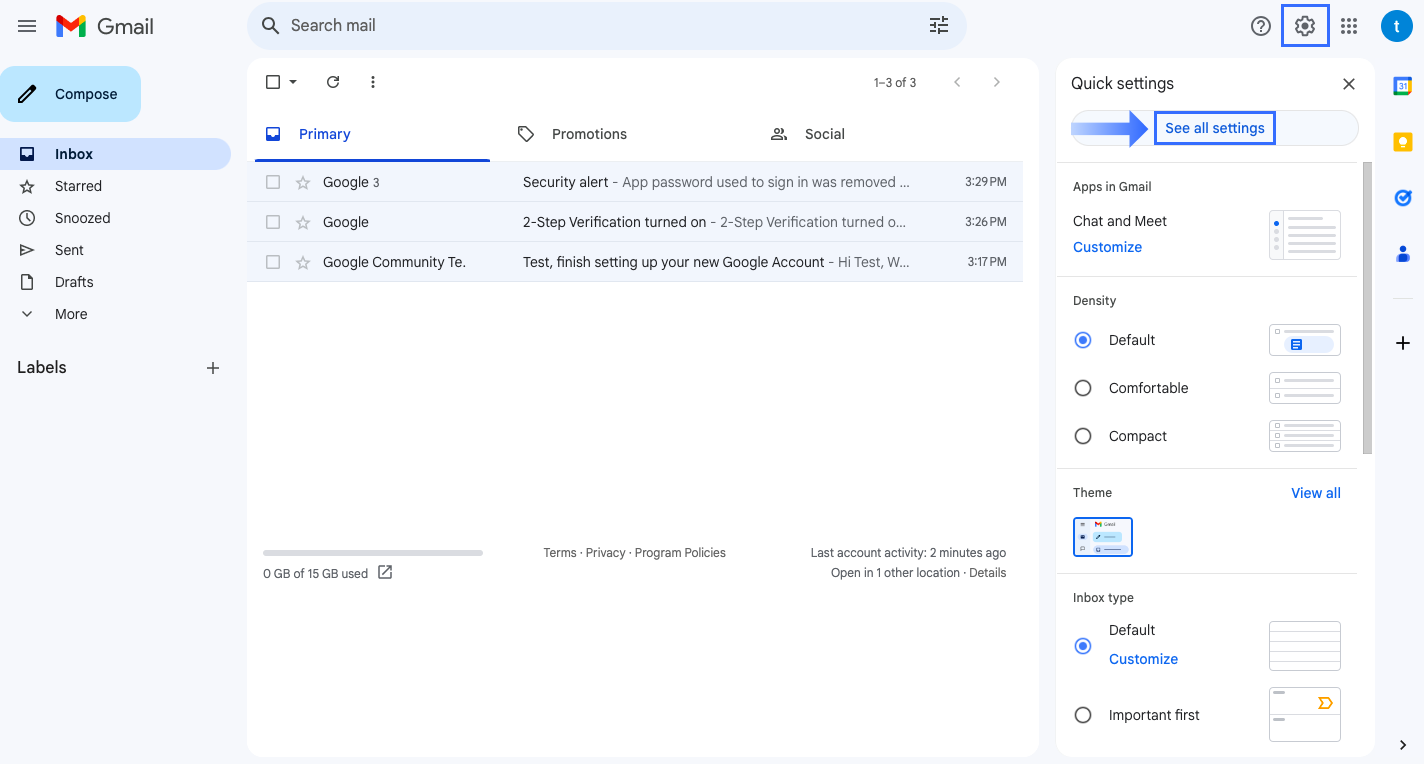Check the checkbox for the Google Community email
Image resolution: width=1424 pixels, height=764 pixels.
click(272, 261)
